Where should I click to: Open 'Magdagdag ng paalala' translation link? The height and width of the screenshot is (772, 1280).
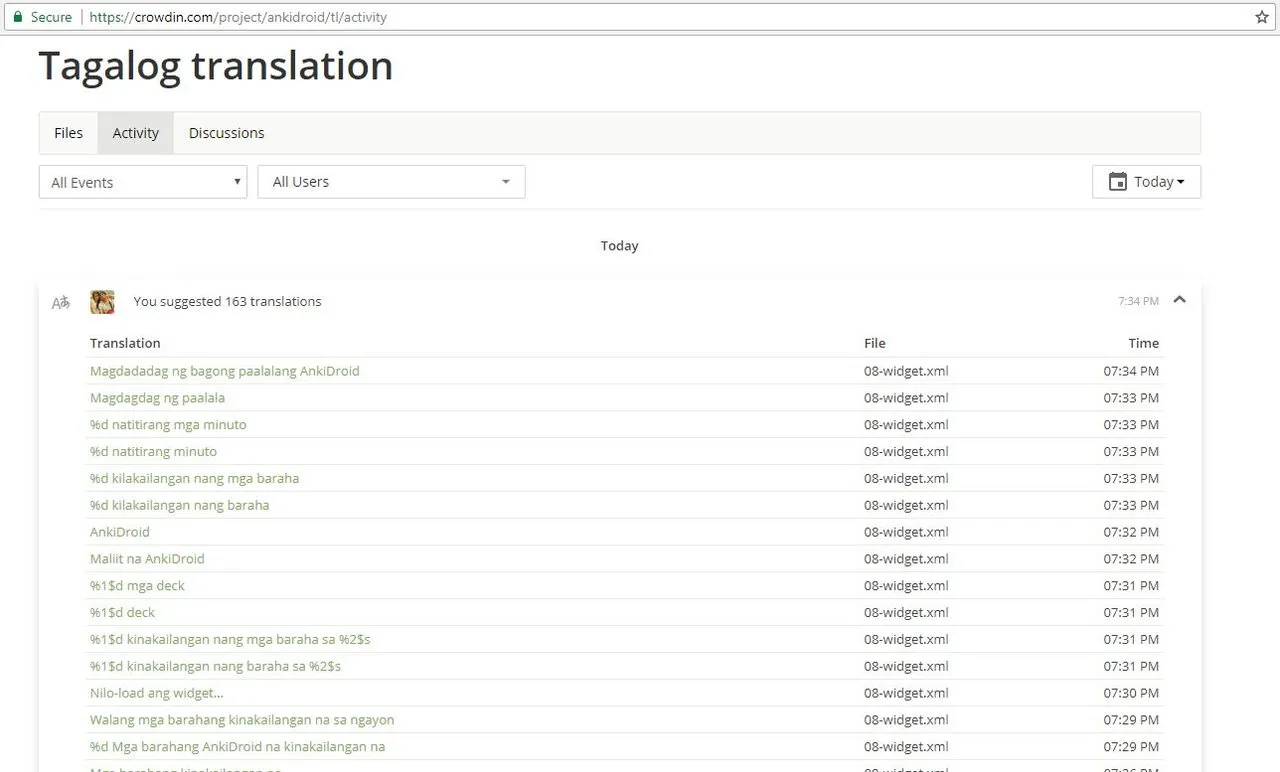coord(157,398)
